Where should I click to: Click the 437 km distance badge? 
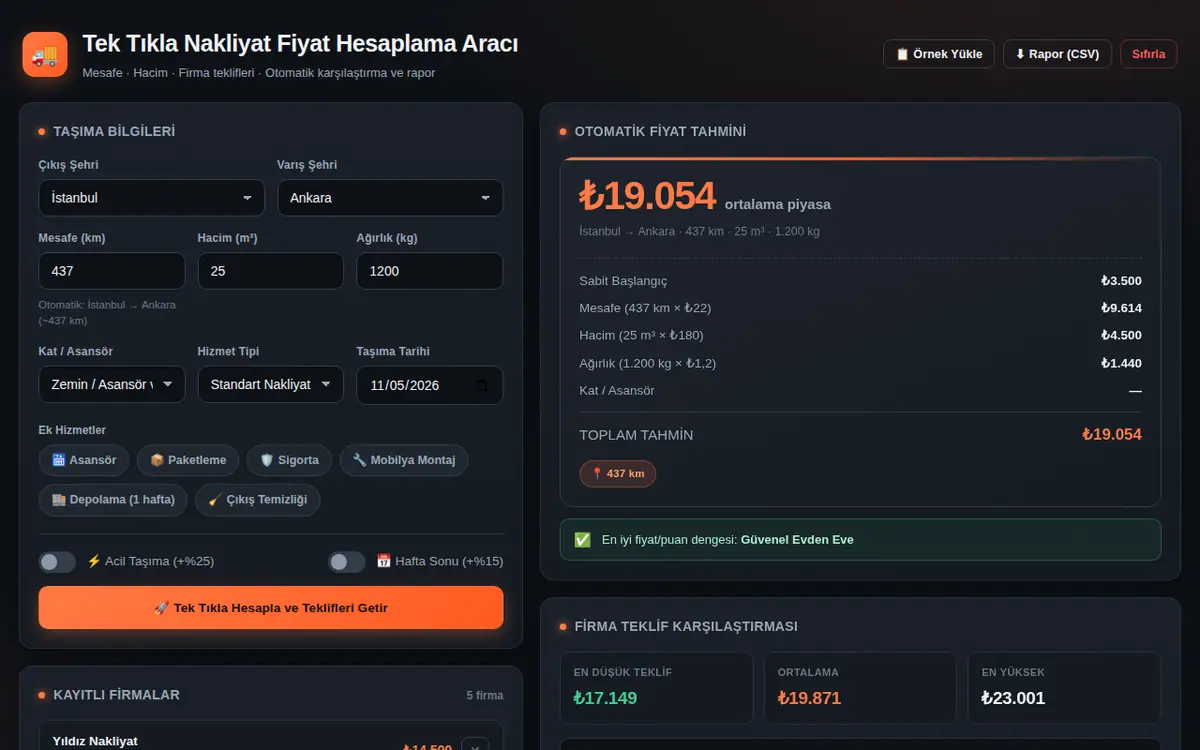618,473
